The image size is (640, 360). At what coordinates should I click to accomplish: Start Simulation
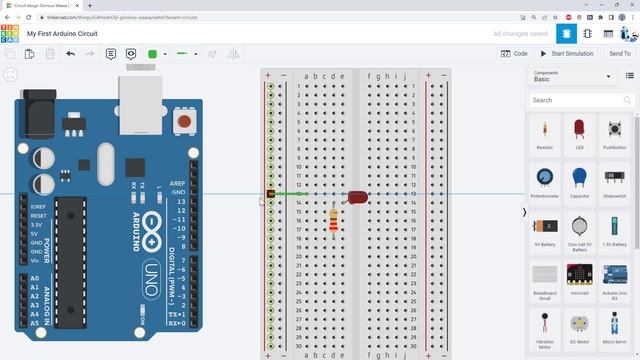pos(567,53)
